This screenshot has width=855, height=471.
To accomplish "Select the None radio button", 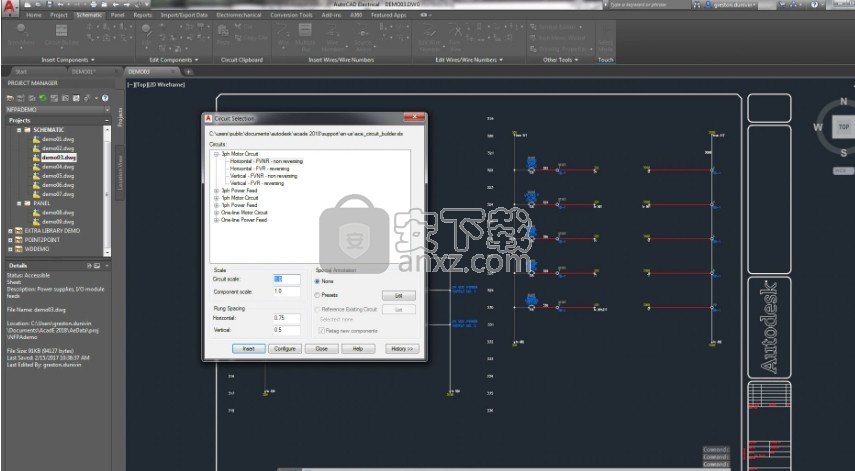I will (x=317, y=281).
